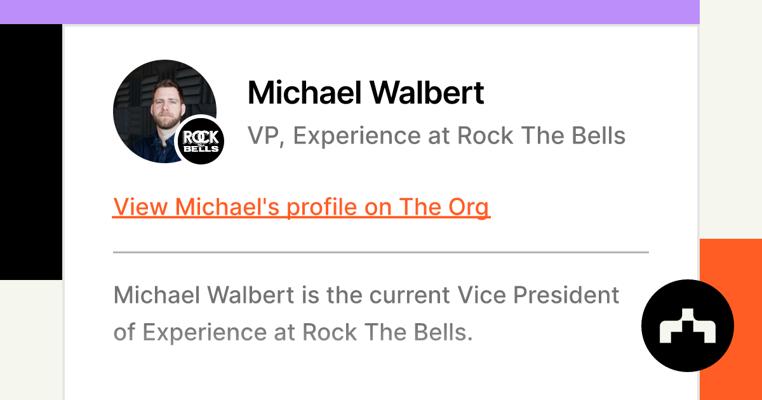The width and height of the screenshot is (762, 400).
Task: Open the "View Michael's profile on The Org" link
Action: point(301,207)
